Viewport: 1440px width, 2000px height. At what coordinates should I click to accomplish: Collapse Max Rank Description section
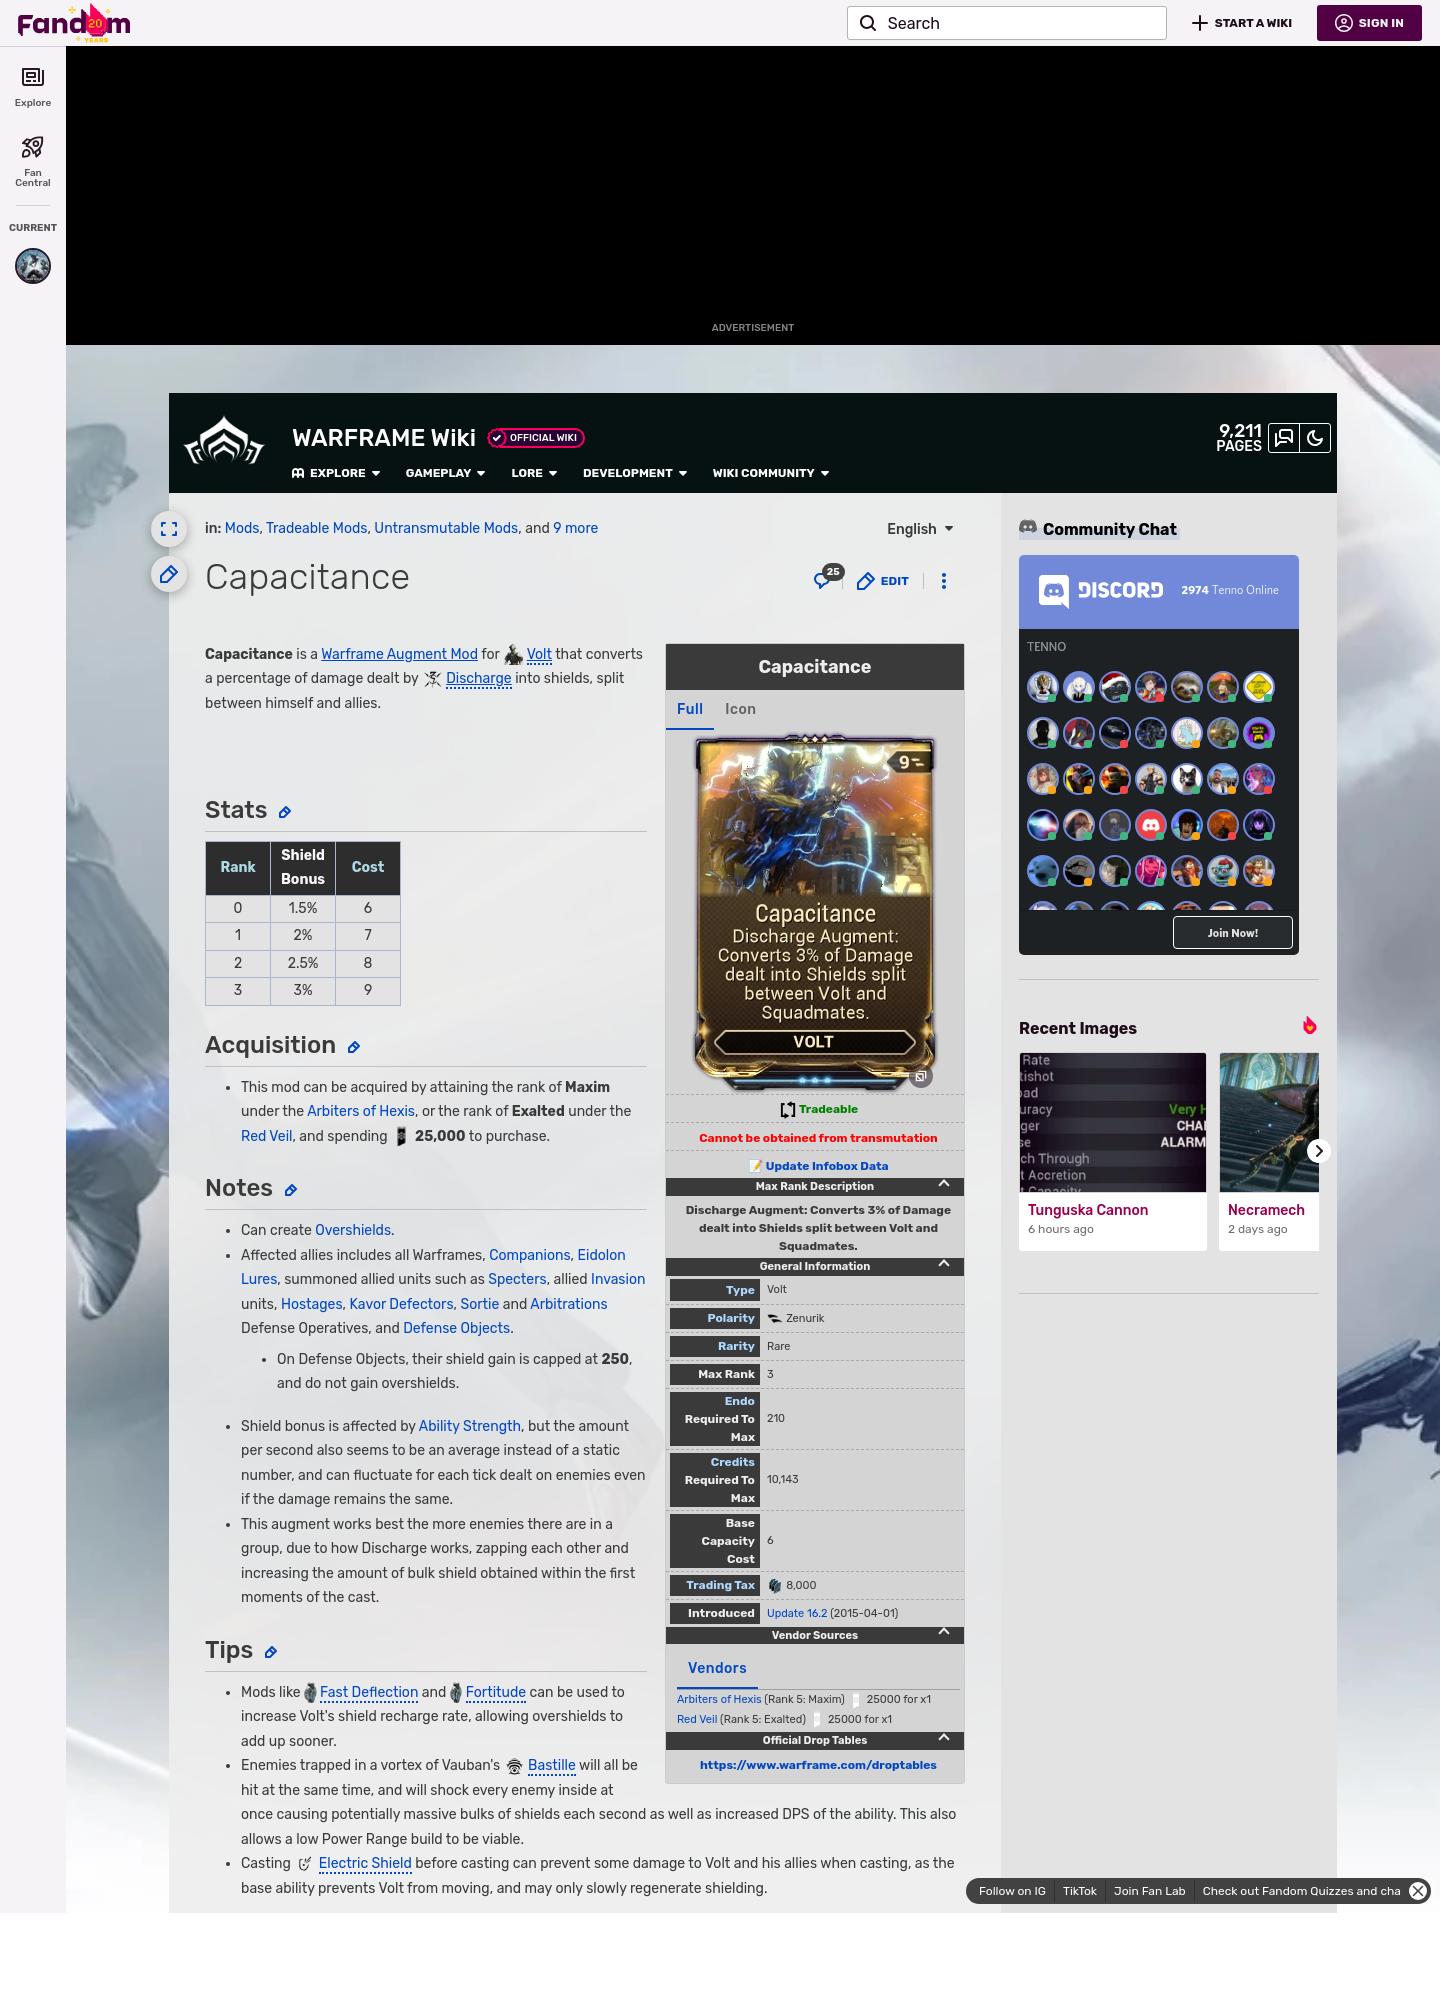coord(943,1184)
